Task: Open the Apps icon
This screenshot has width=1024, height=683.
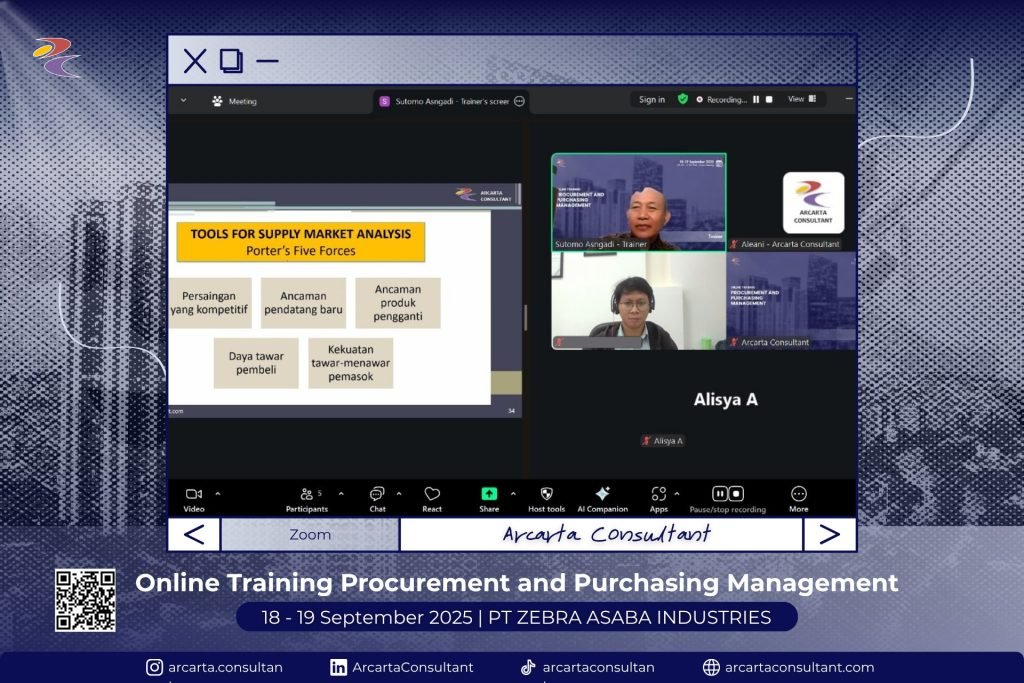Action: (658, 494)
